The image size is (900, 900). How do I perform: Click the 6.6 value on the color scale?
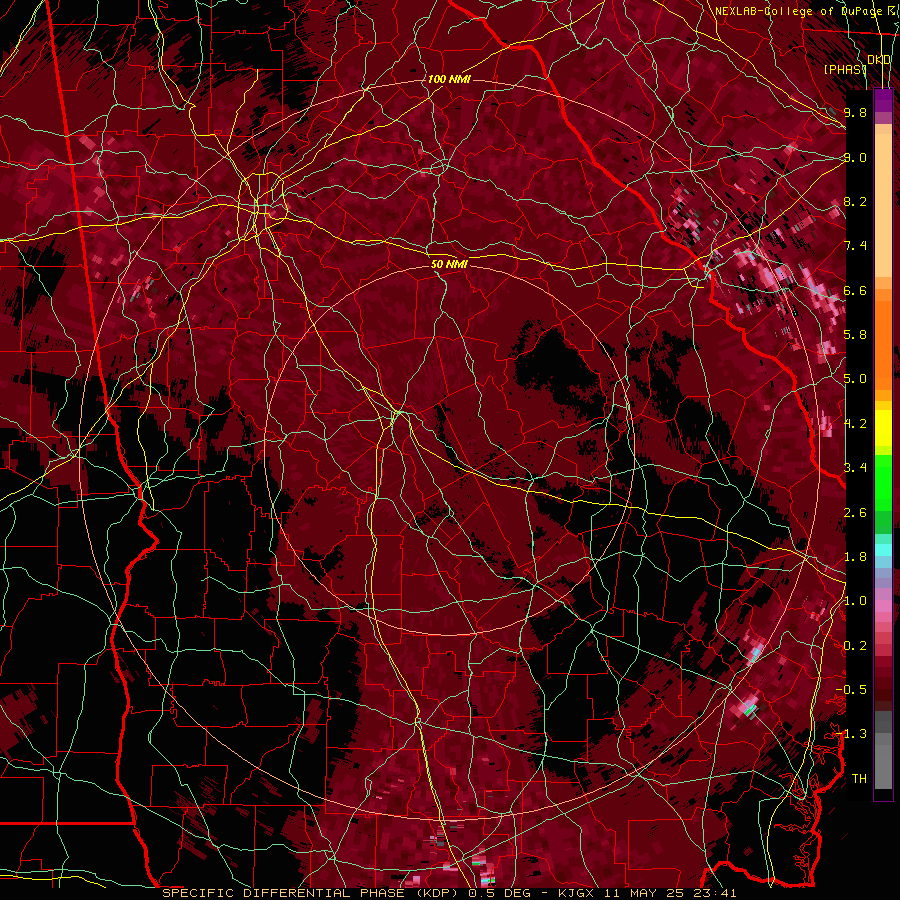(856, 290)
